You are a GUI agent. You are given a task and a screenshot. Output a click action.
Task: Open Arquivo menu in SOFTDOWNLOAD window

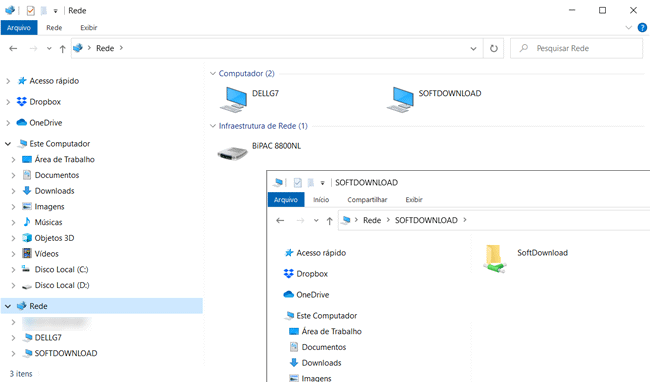click(x=286, y=200)
